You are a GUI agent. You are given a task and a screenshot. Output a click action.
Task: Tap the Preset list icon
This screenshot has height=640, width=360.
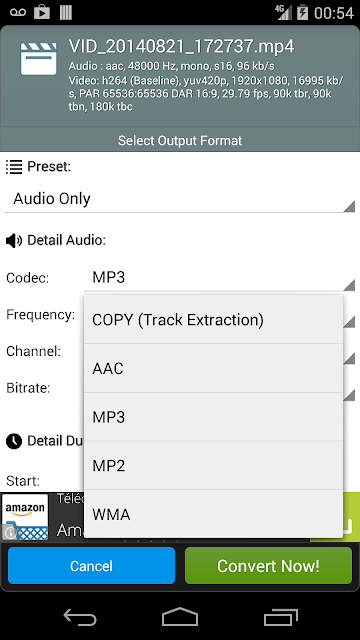click(14, 167)
